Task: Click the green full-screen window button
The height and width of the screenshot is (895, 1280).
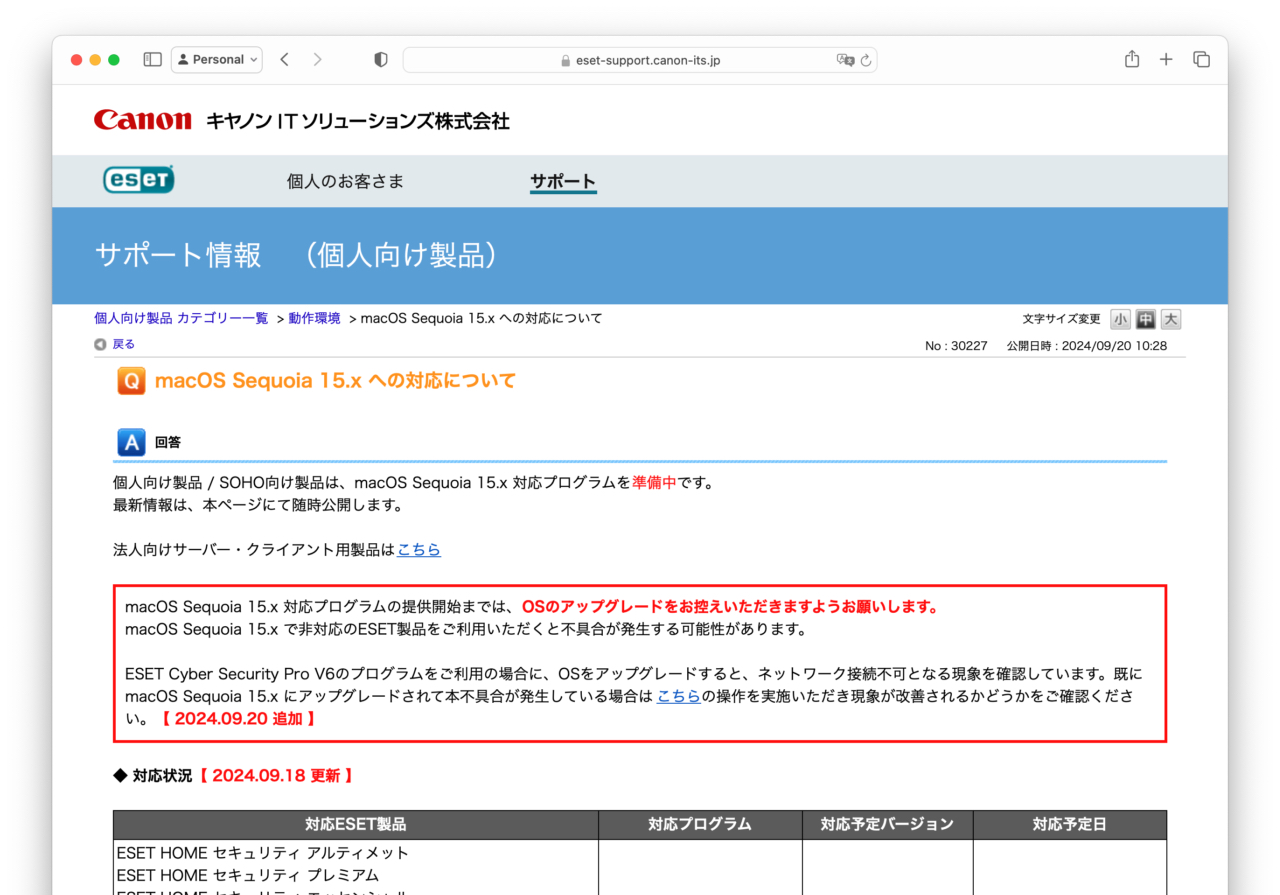Action: pos(114,60)
